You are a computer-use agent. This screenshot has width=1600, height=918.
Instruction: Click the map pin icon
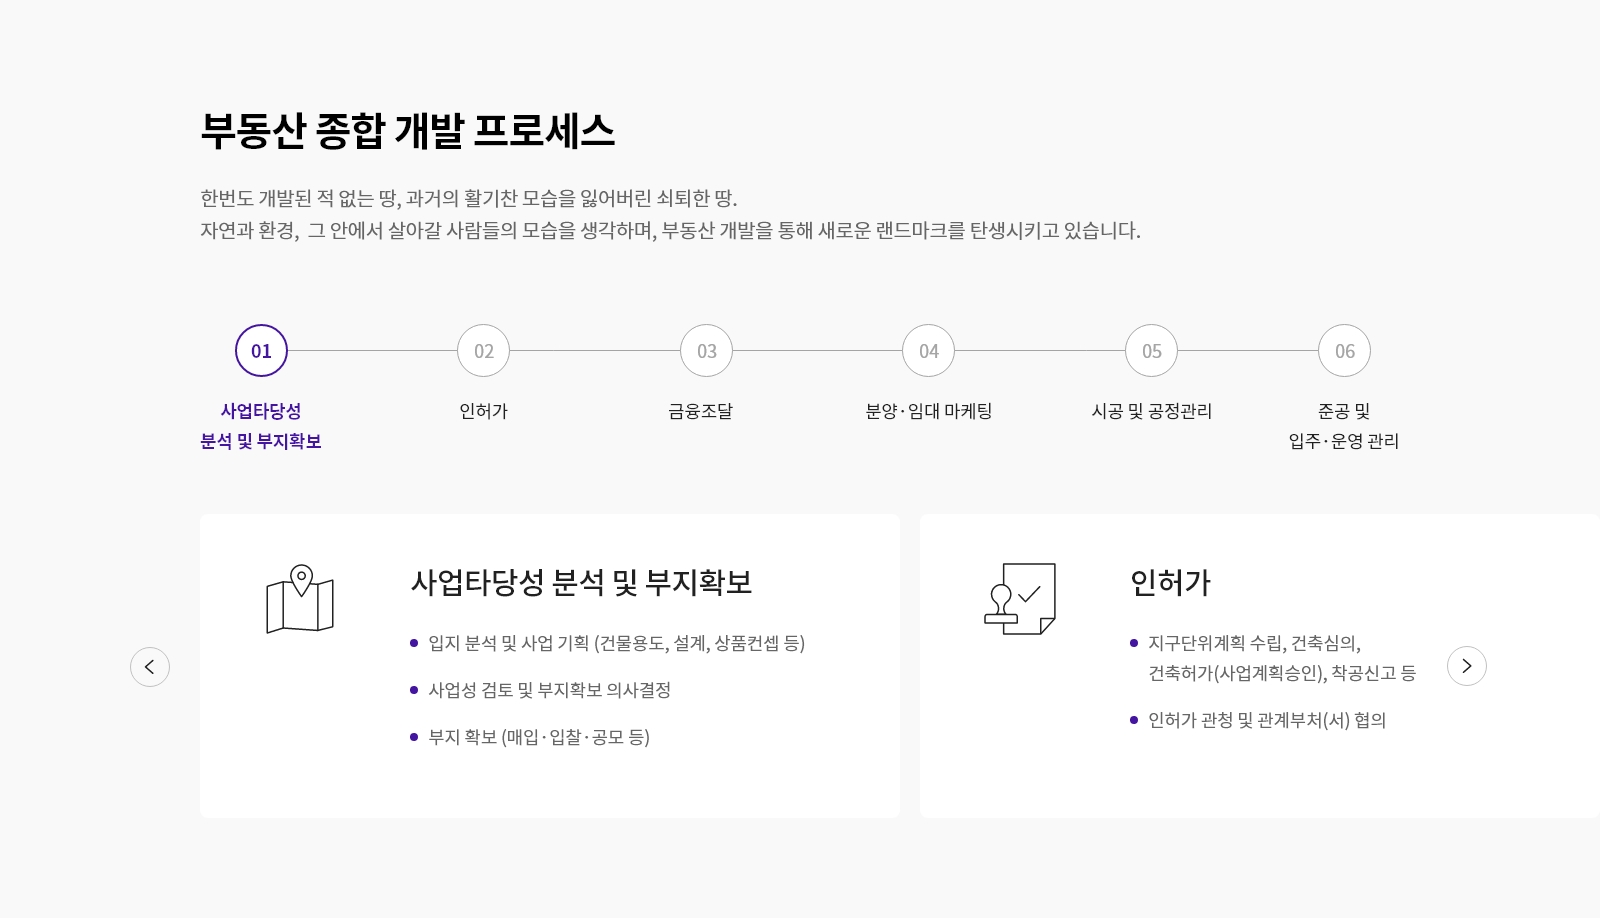coord(300,599)
